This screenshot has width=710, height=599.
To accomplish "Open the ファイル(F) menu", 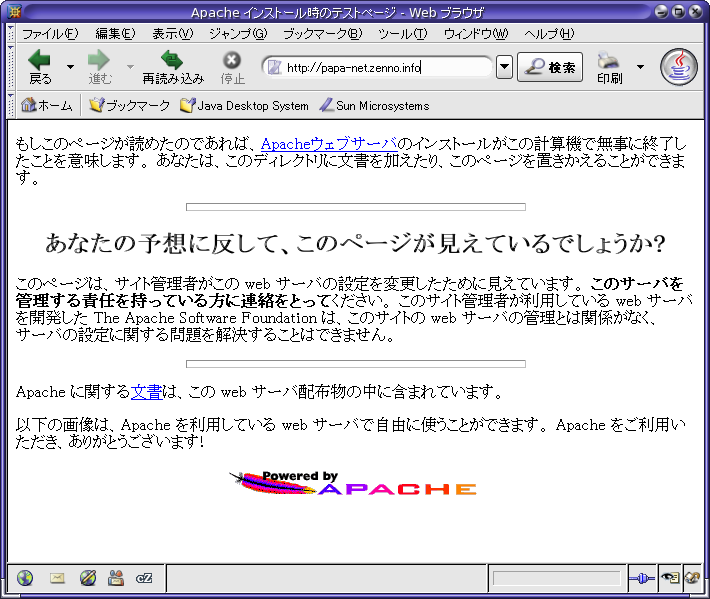I will click(50, 34).
